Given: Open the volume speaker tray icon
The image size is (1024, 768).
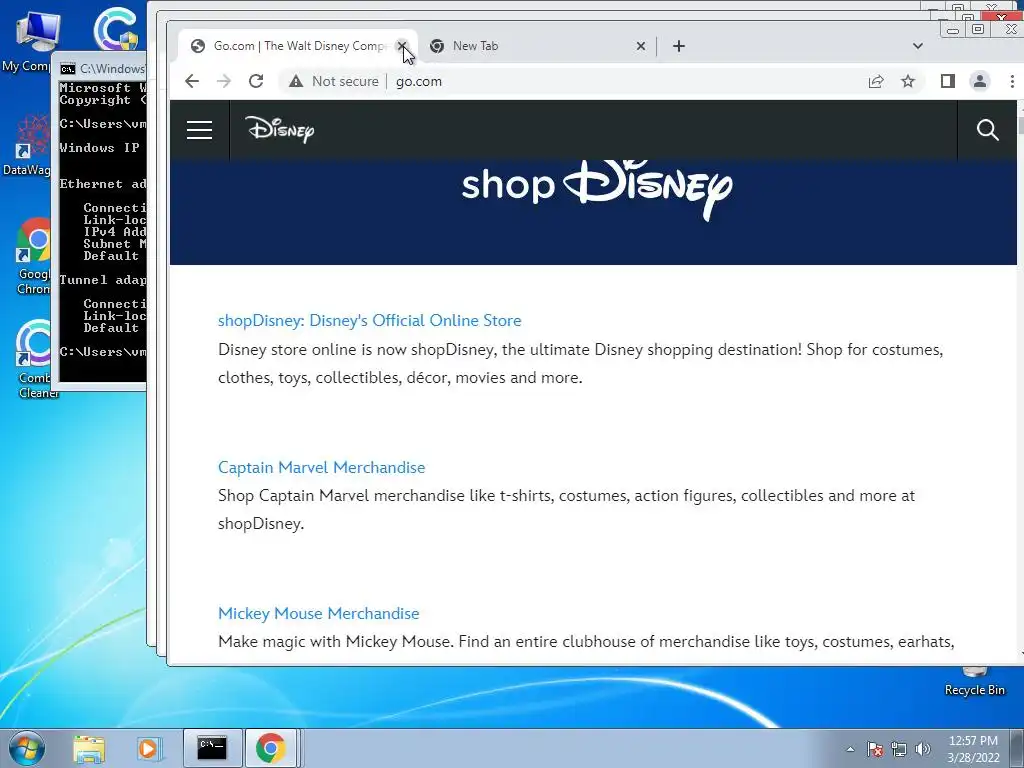Looking at the screenshot, I should tap(922, 749).
